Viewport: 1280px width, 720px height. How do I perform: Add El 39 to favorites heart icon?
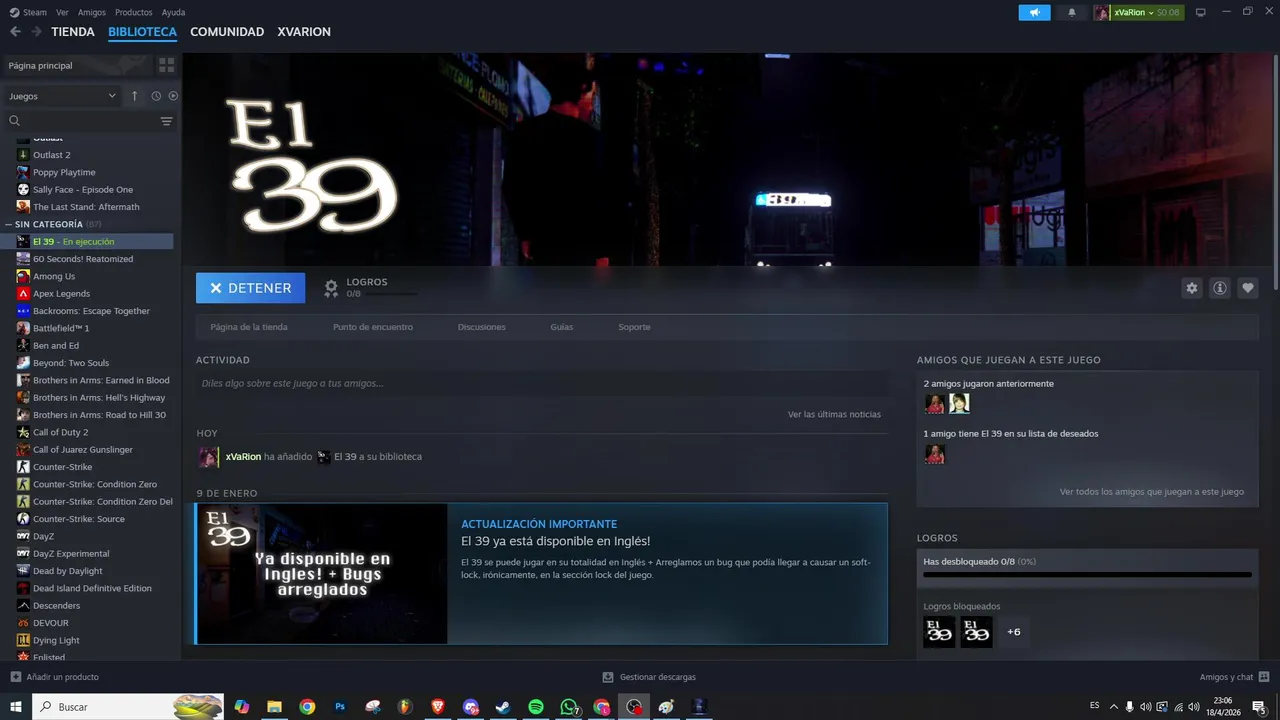click(1247, 288)
